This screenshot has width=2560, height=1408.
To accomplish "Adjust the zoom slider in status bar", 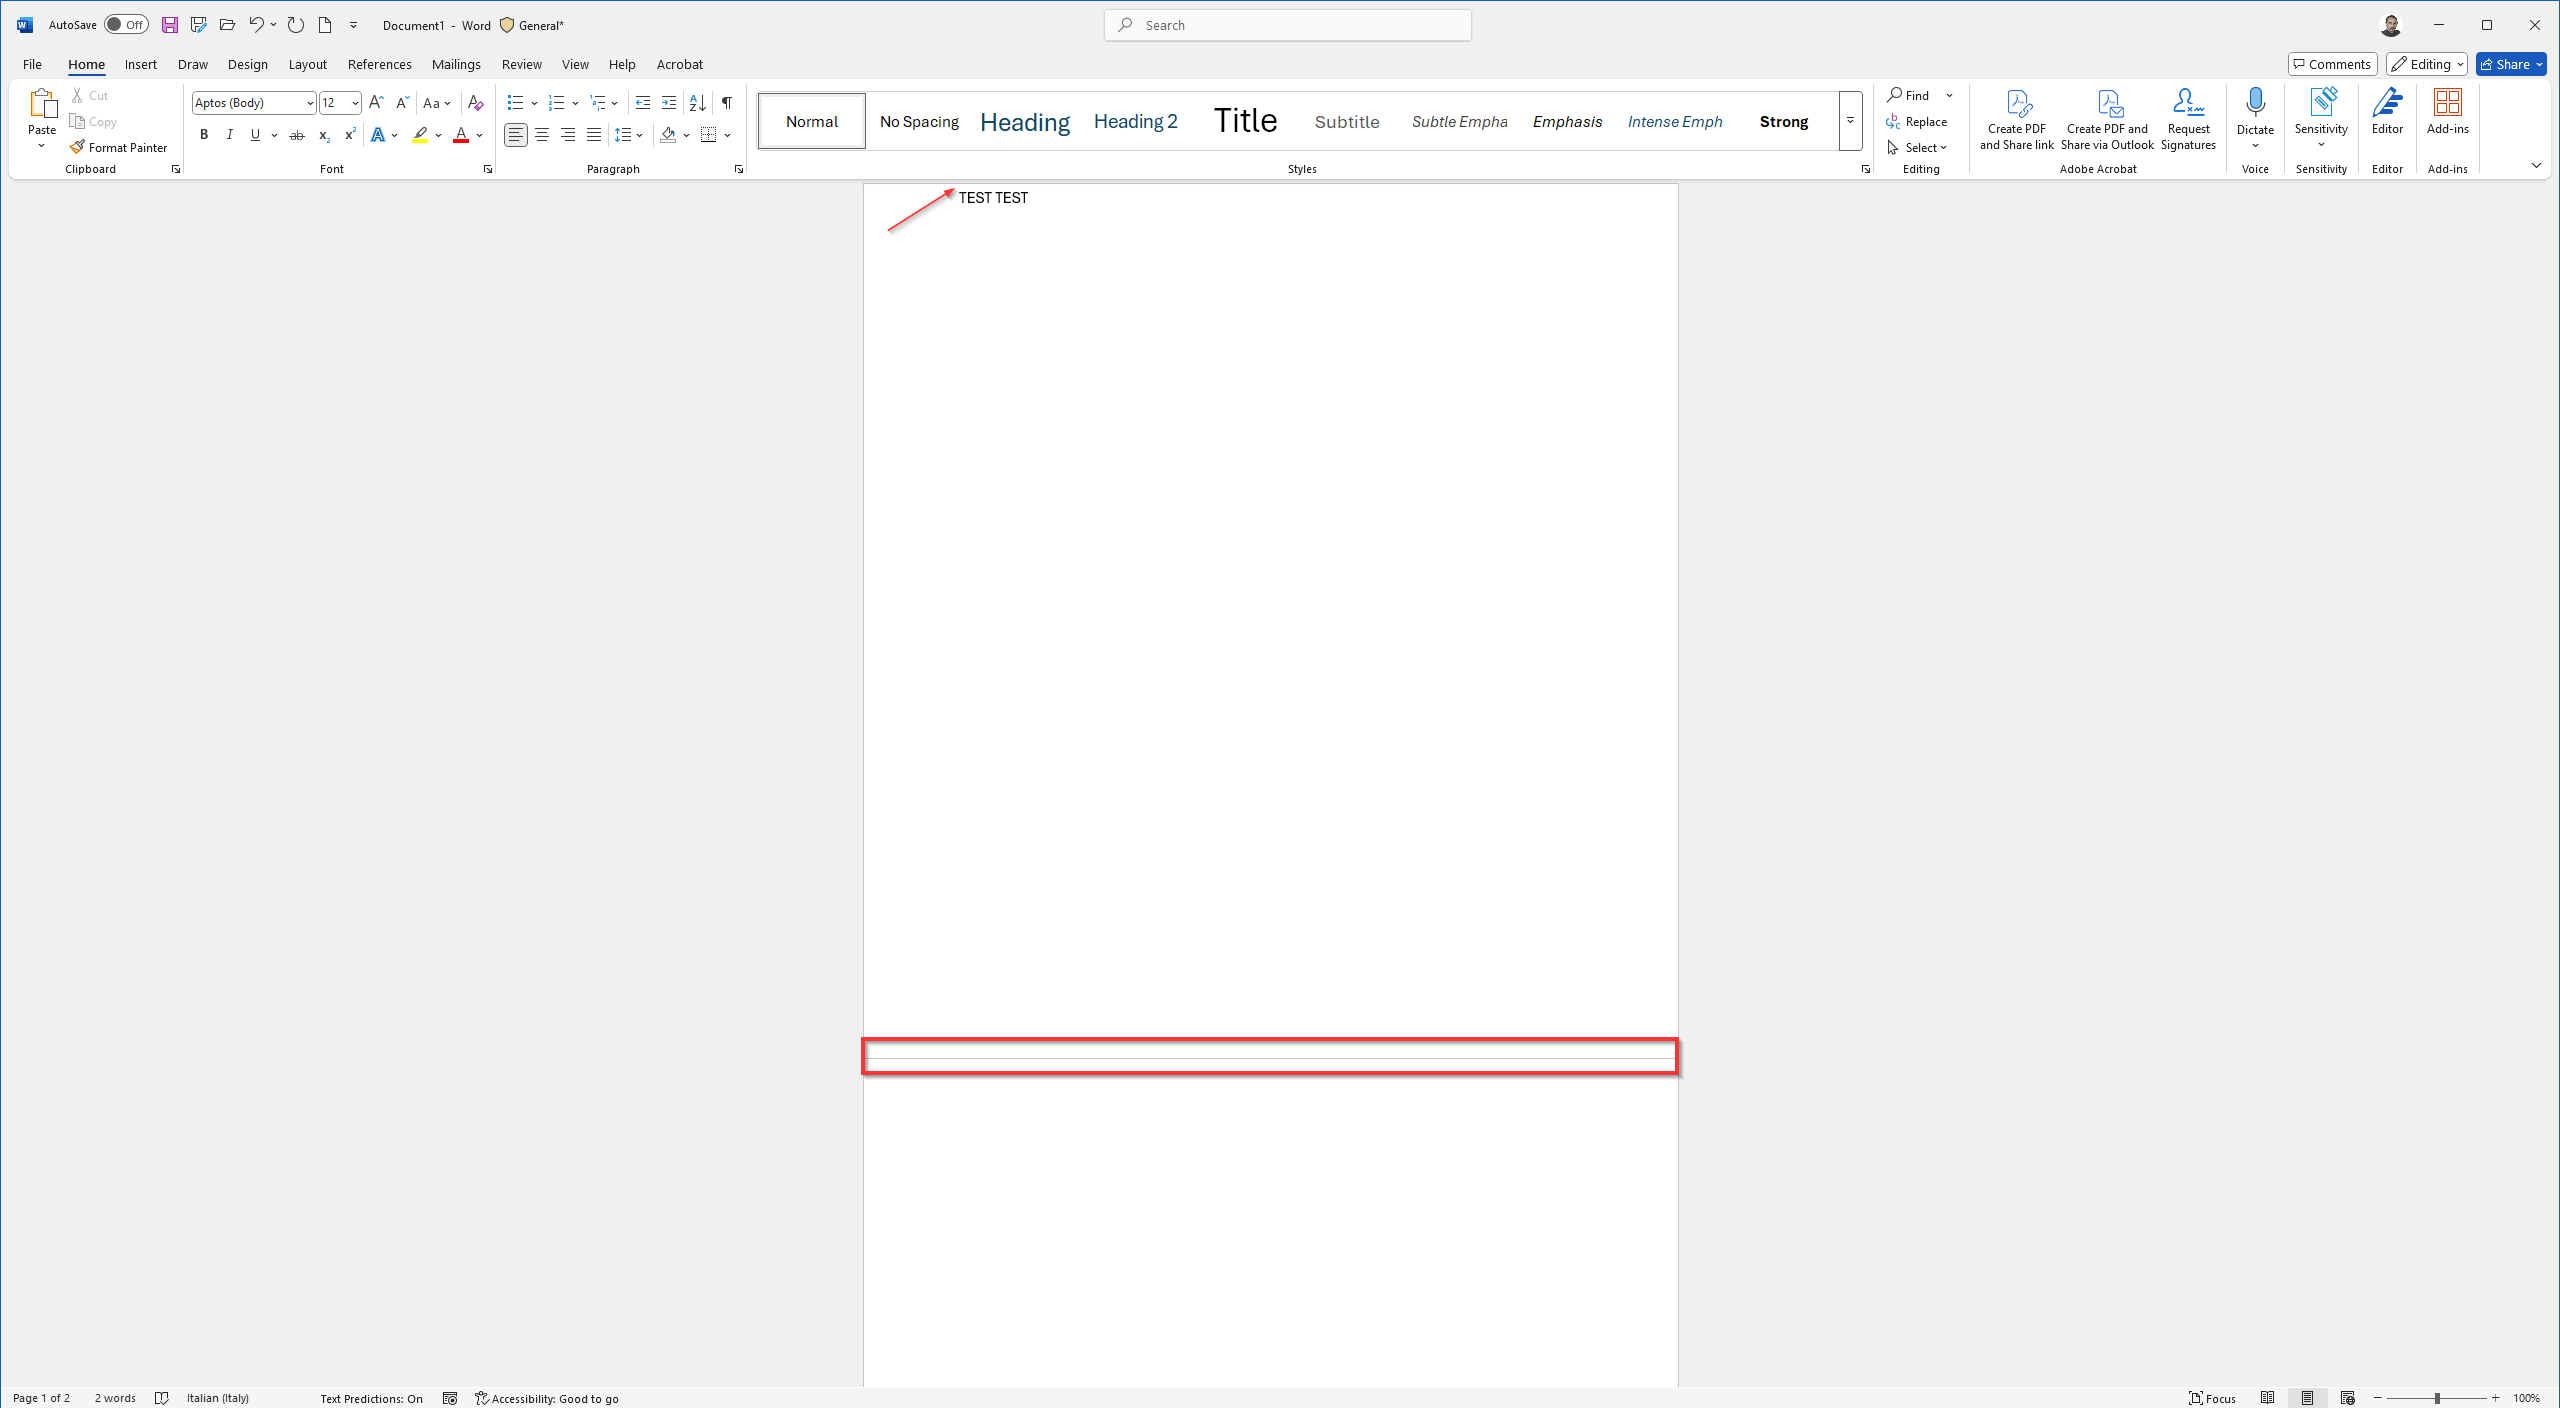I will click(2436, 1398).
